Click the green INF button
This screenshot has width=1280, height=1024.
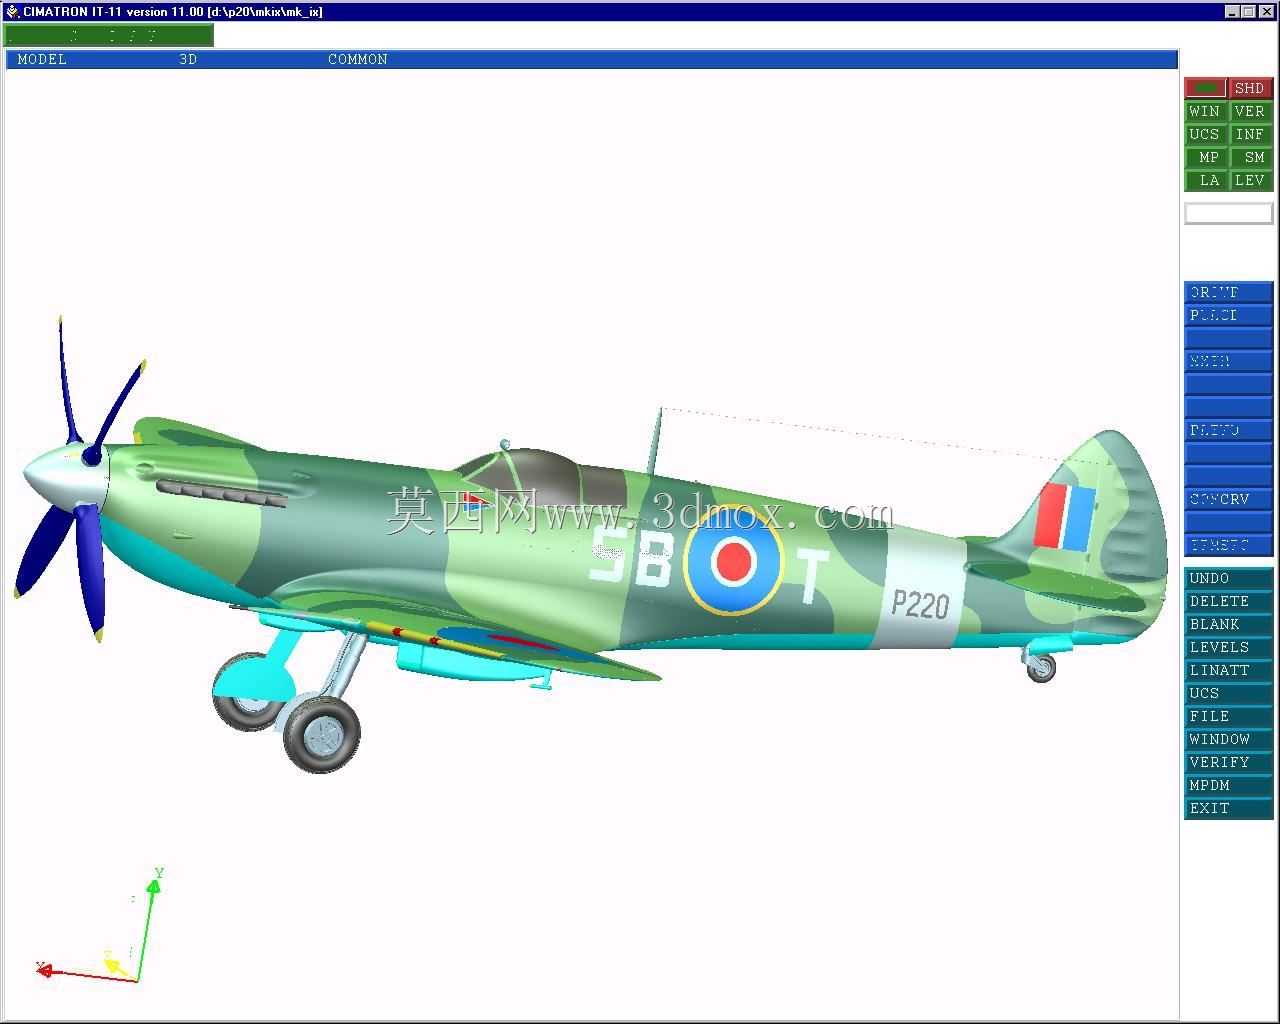click(1251, 134)
